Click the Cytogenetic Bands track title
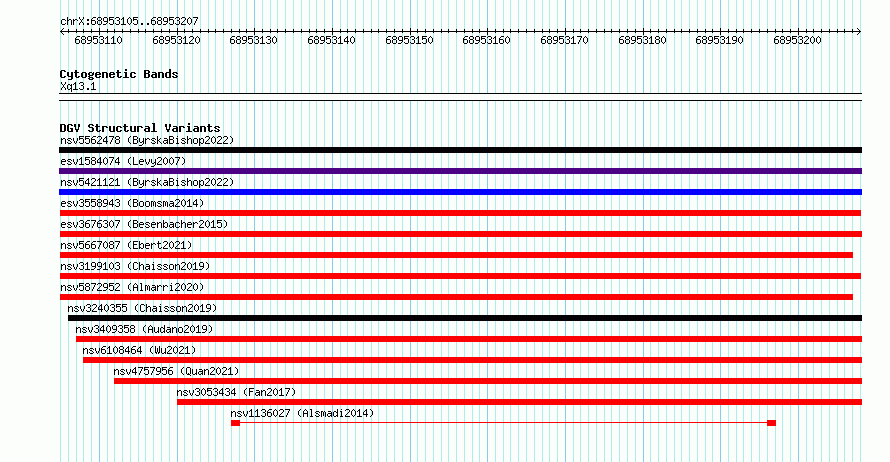 [119, 74]
